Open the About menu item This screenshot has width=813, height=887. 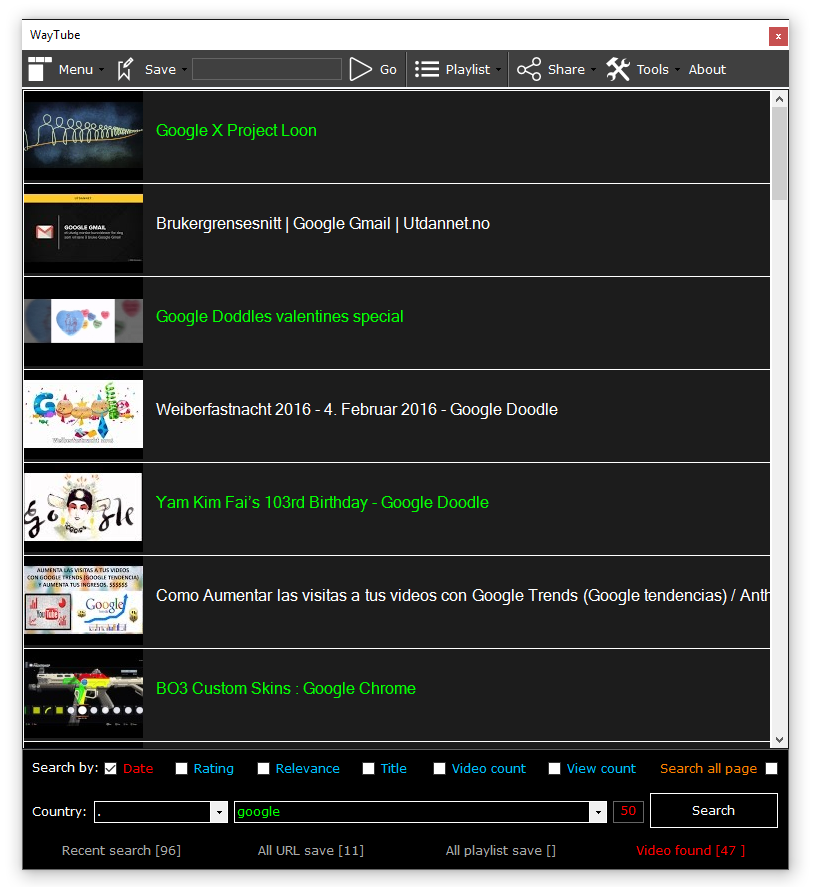coord(707,70)
